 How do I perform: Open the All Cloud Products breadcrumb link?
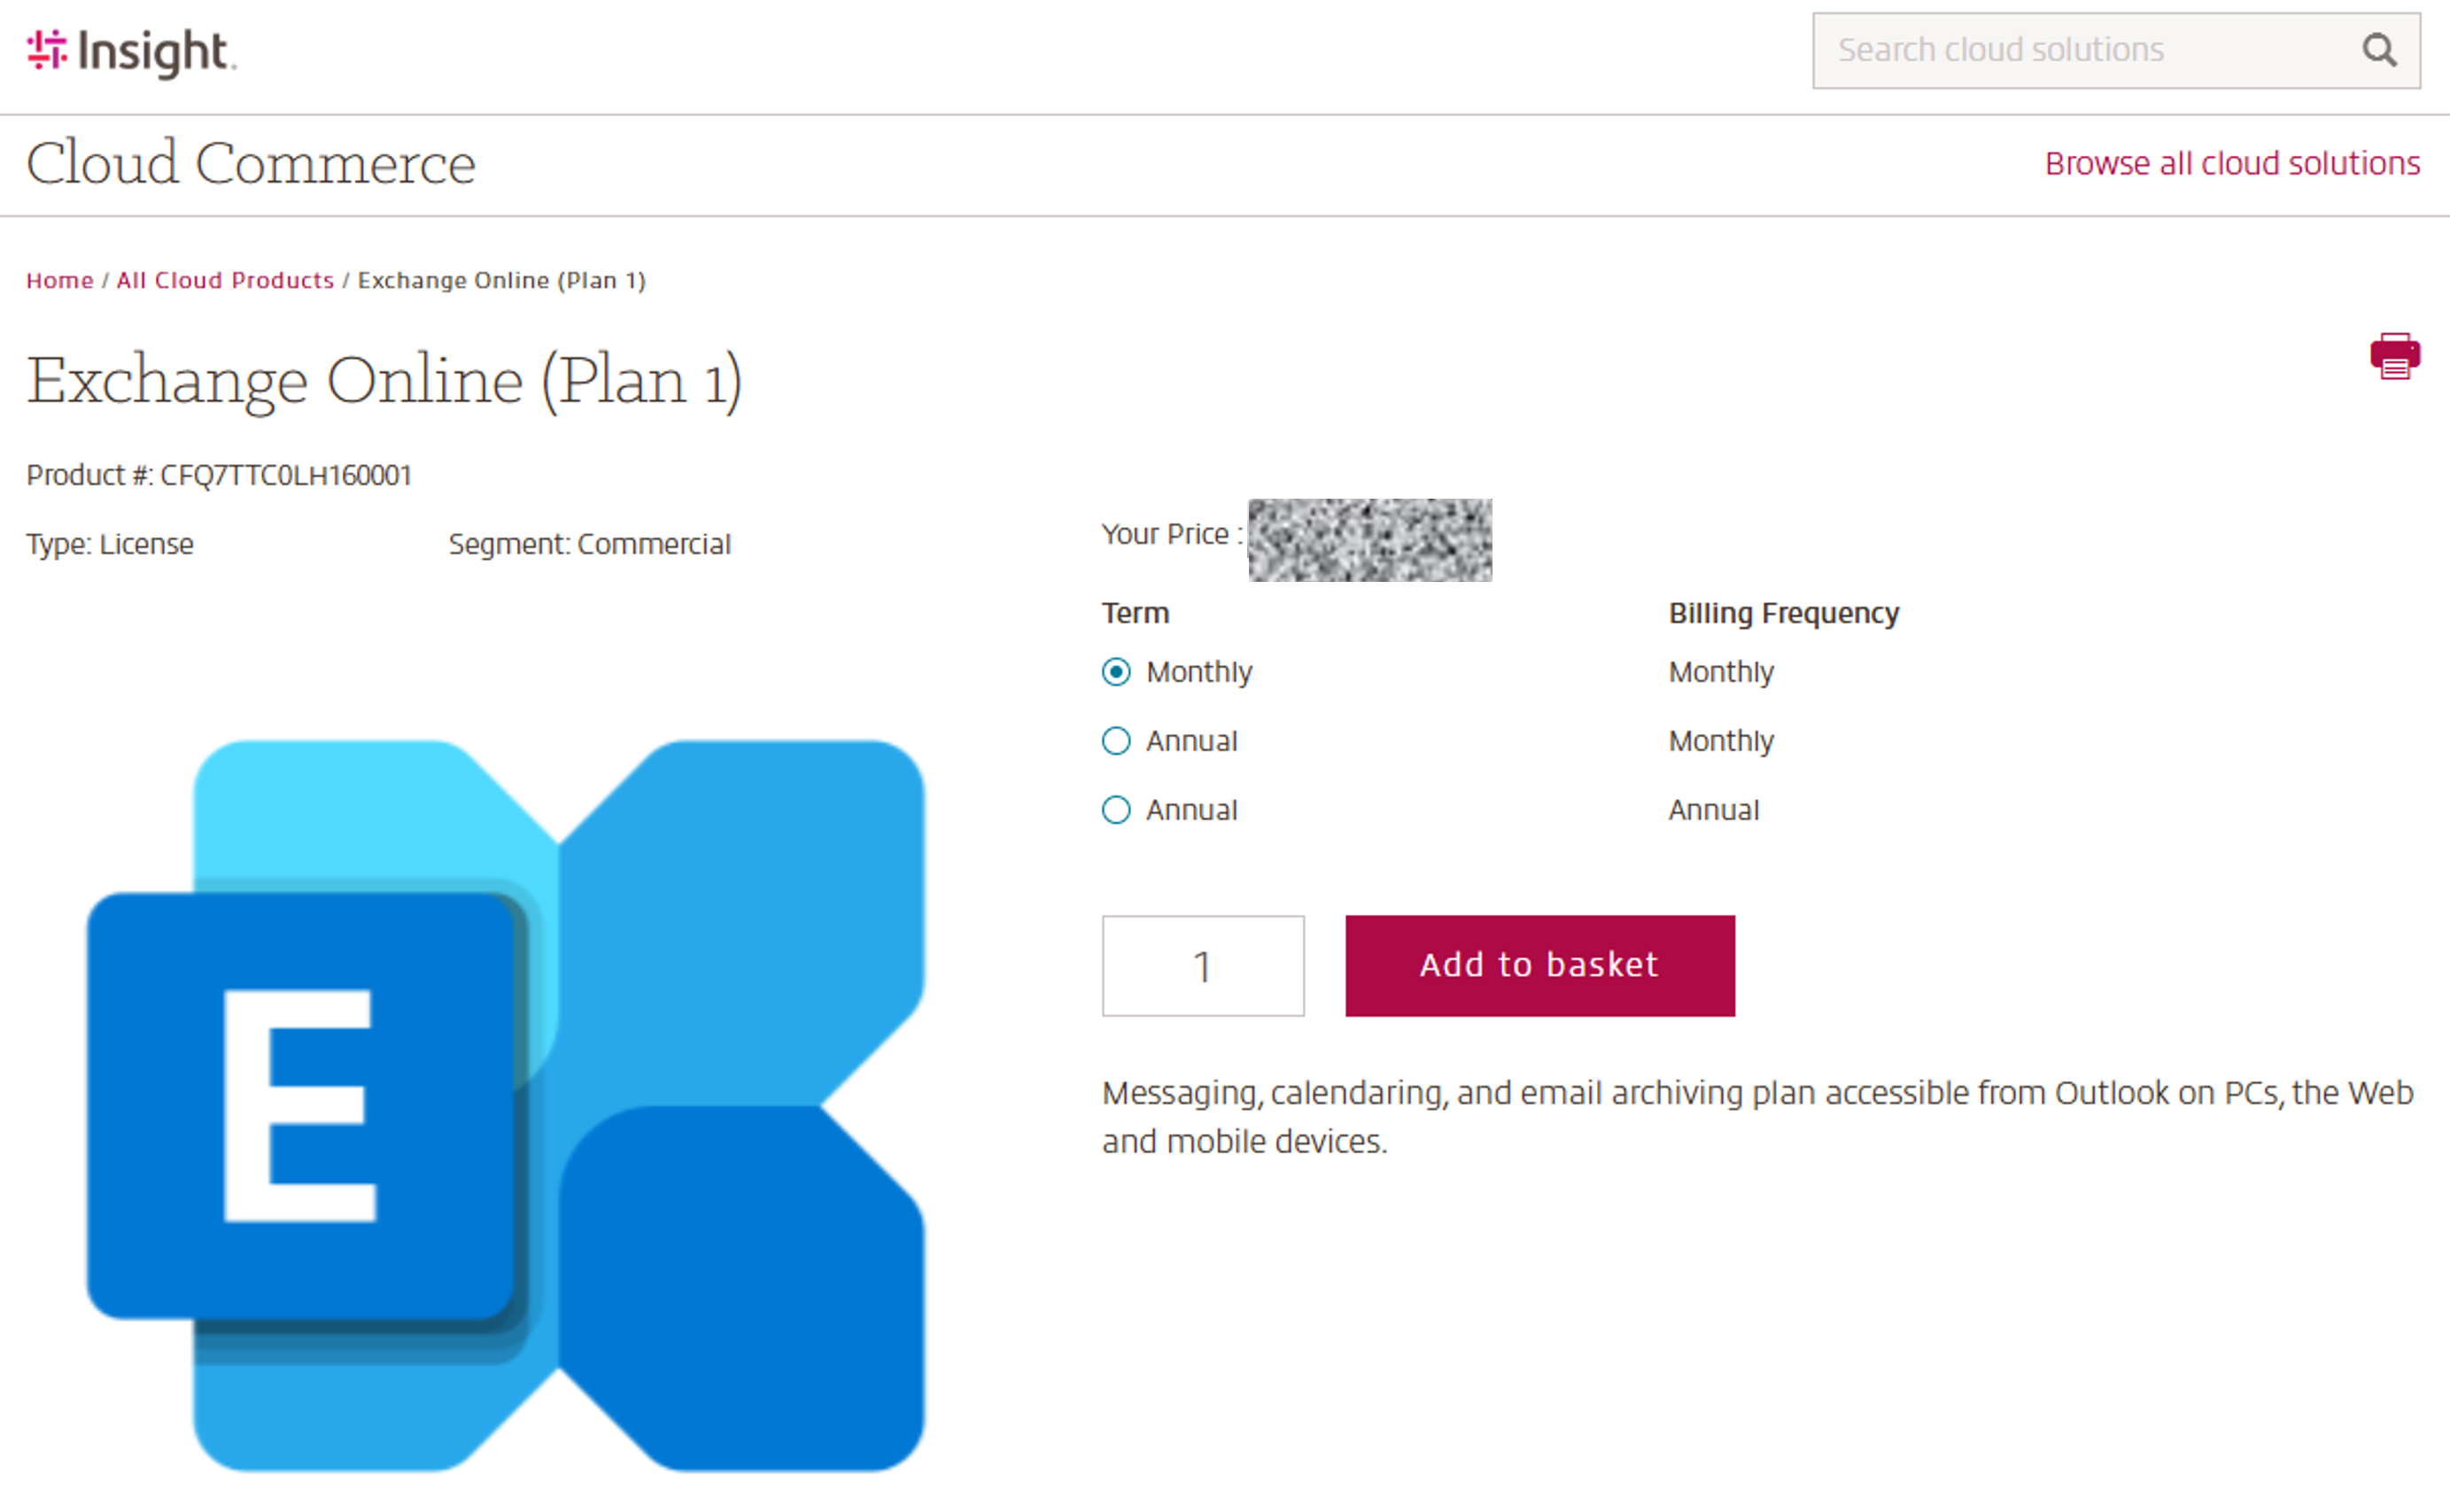(x=224, y=280)
